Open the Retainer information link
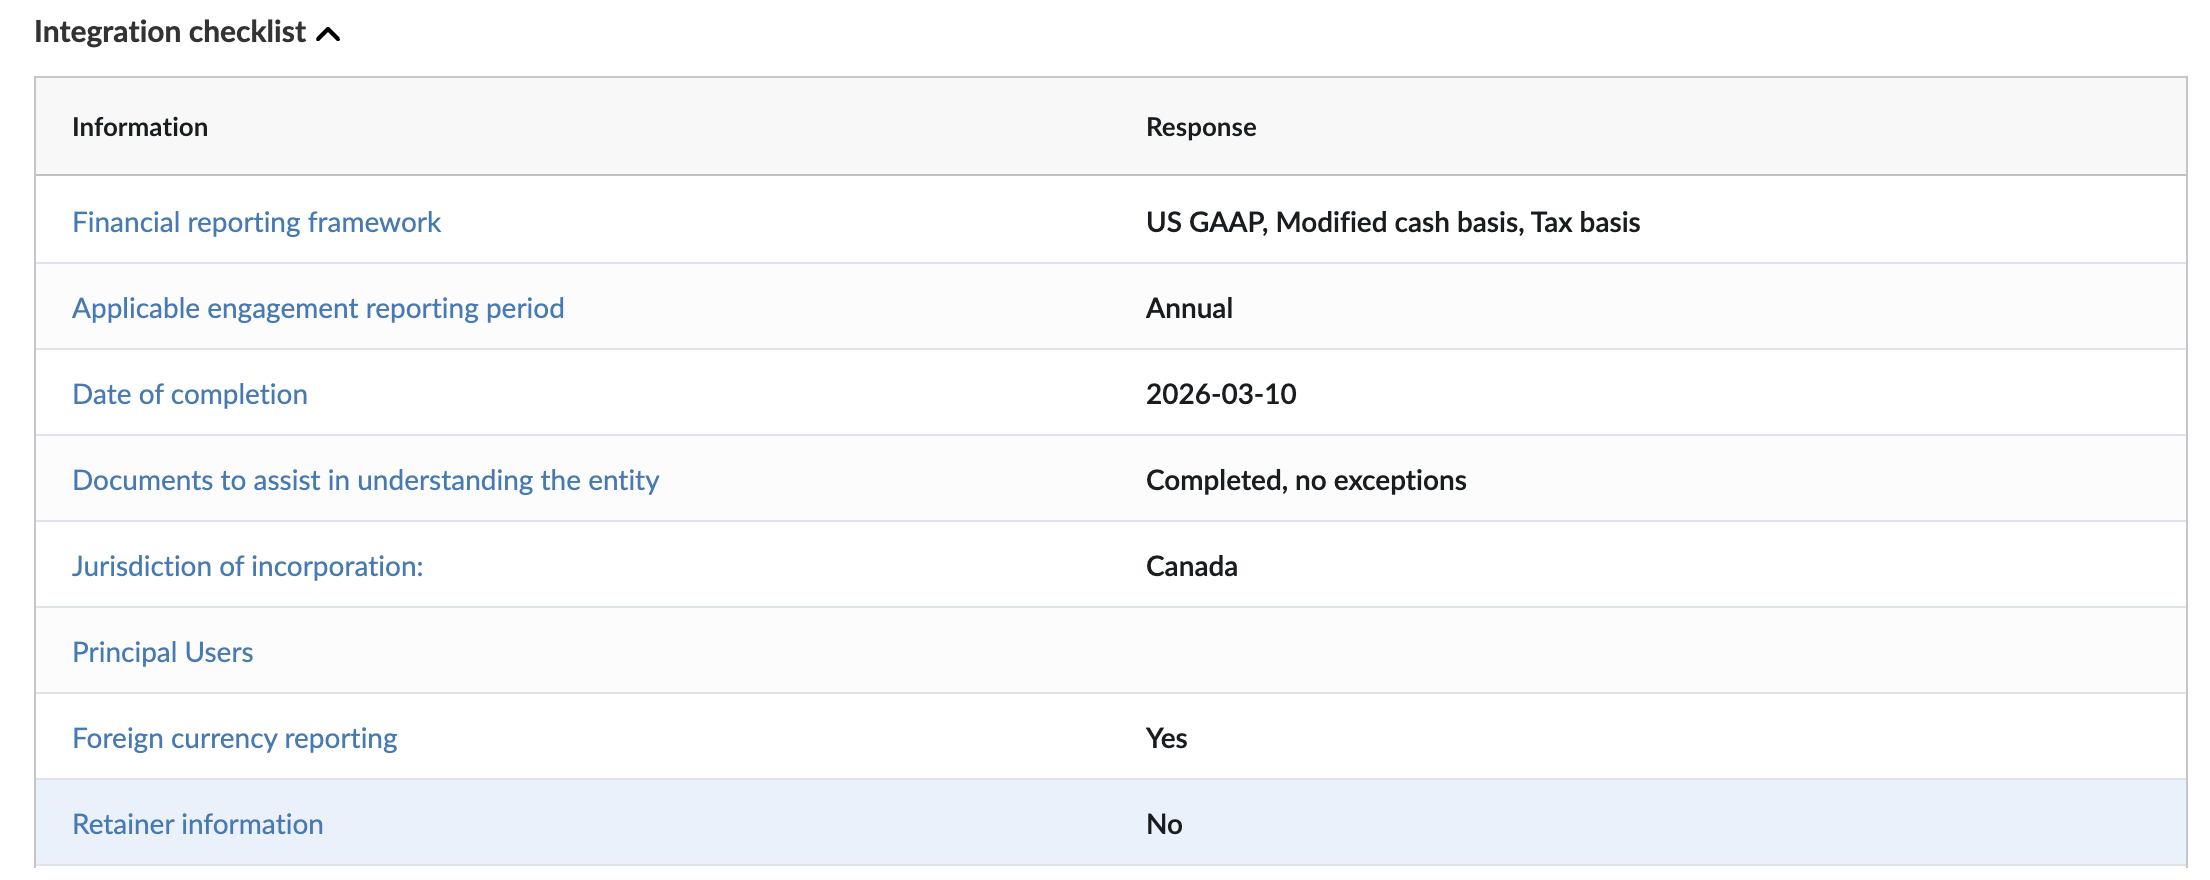Viewport: 2210px width, 880px height. coord(198,824)
